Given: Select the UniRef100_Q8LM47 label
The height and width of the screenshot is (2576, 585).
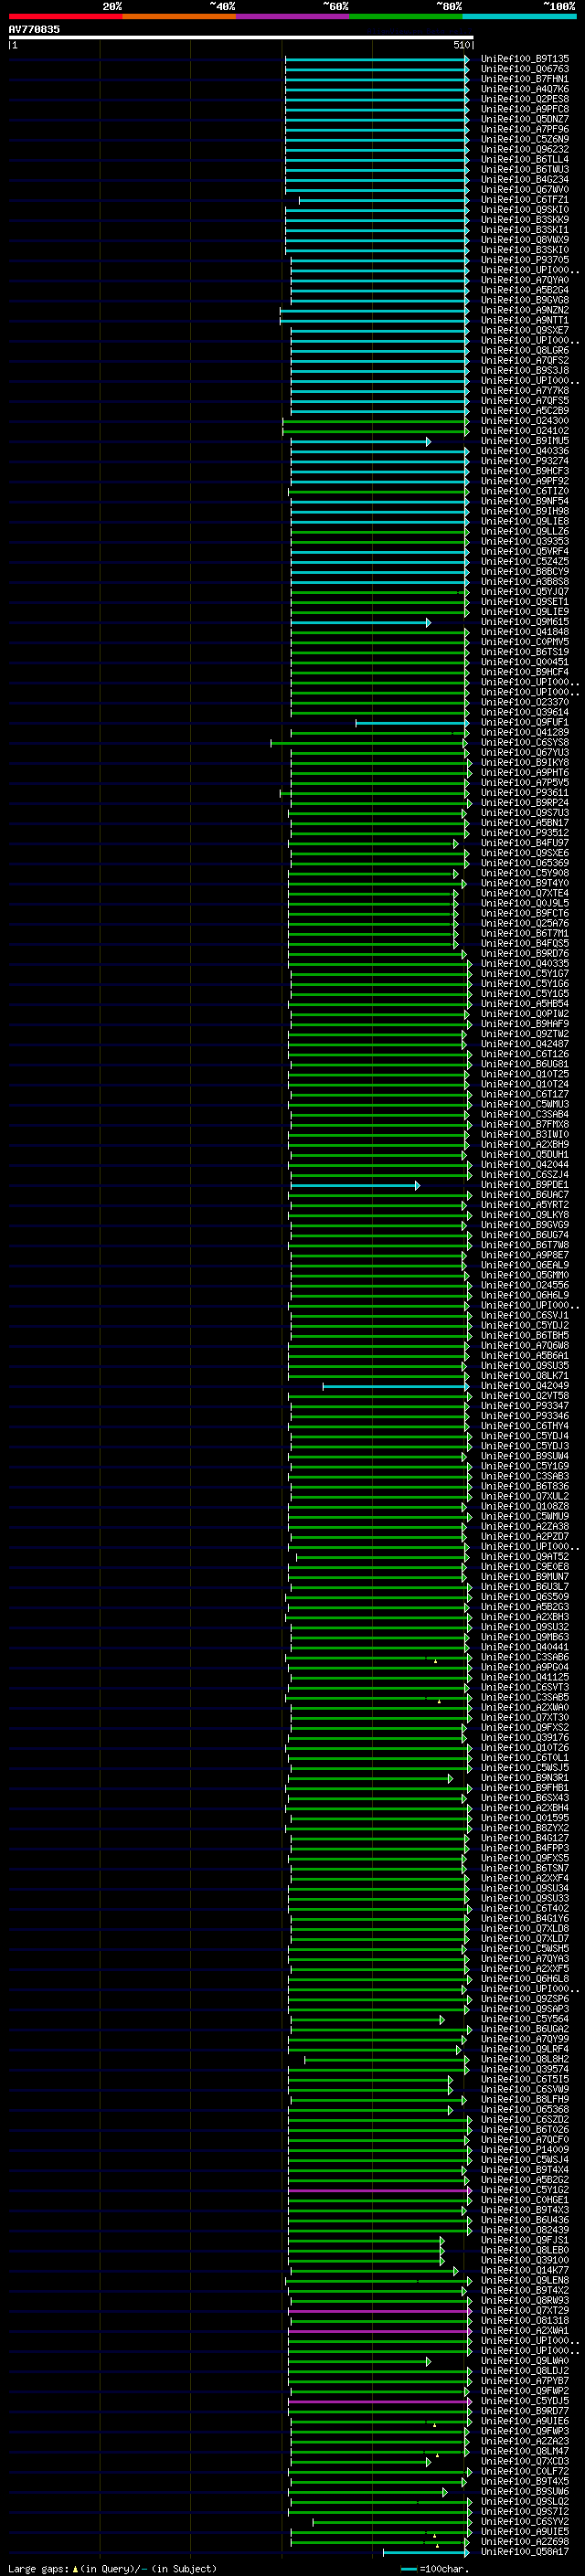Looking at the screenshot, I should [525, 2452].
